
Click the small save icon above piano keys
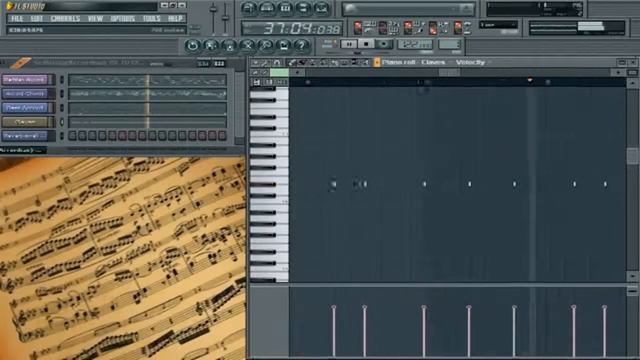[x=257, y=82]
